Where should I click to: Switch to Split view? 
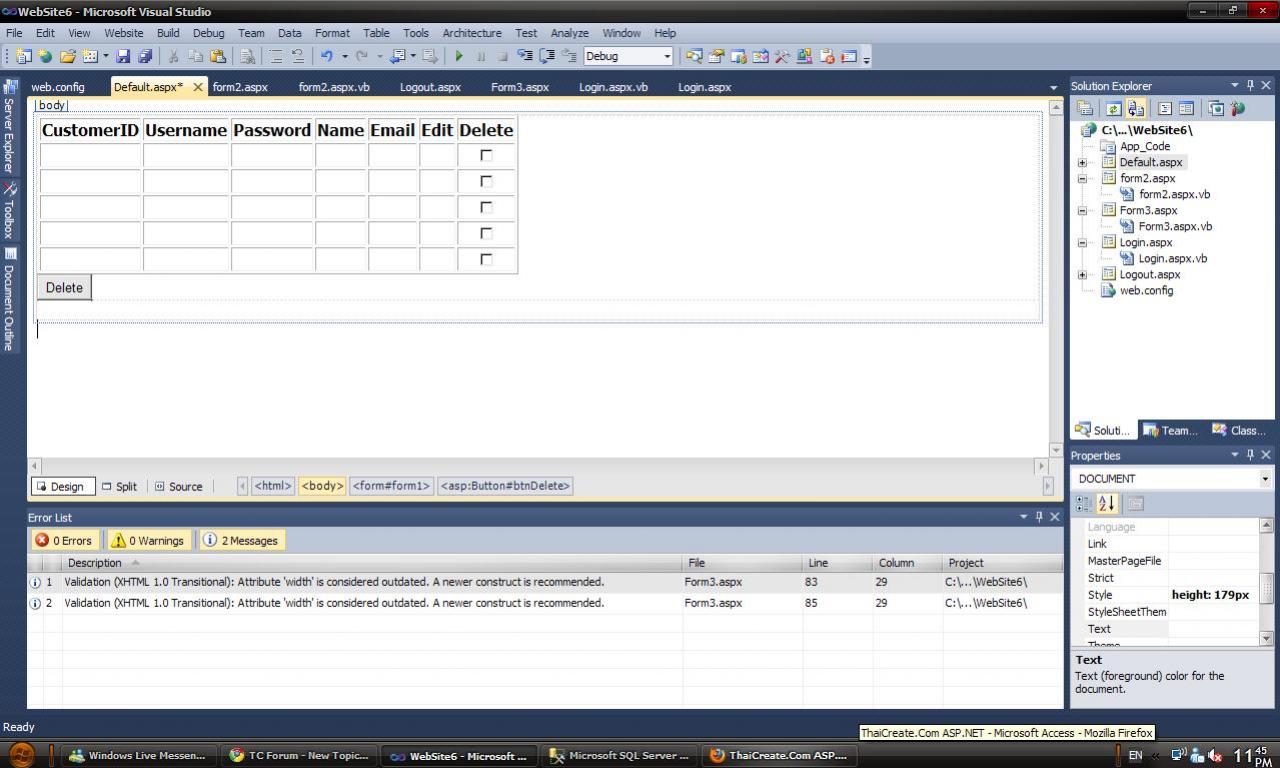point(119,486)
